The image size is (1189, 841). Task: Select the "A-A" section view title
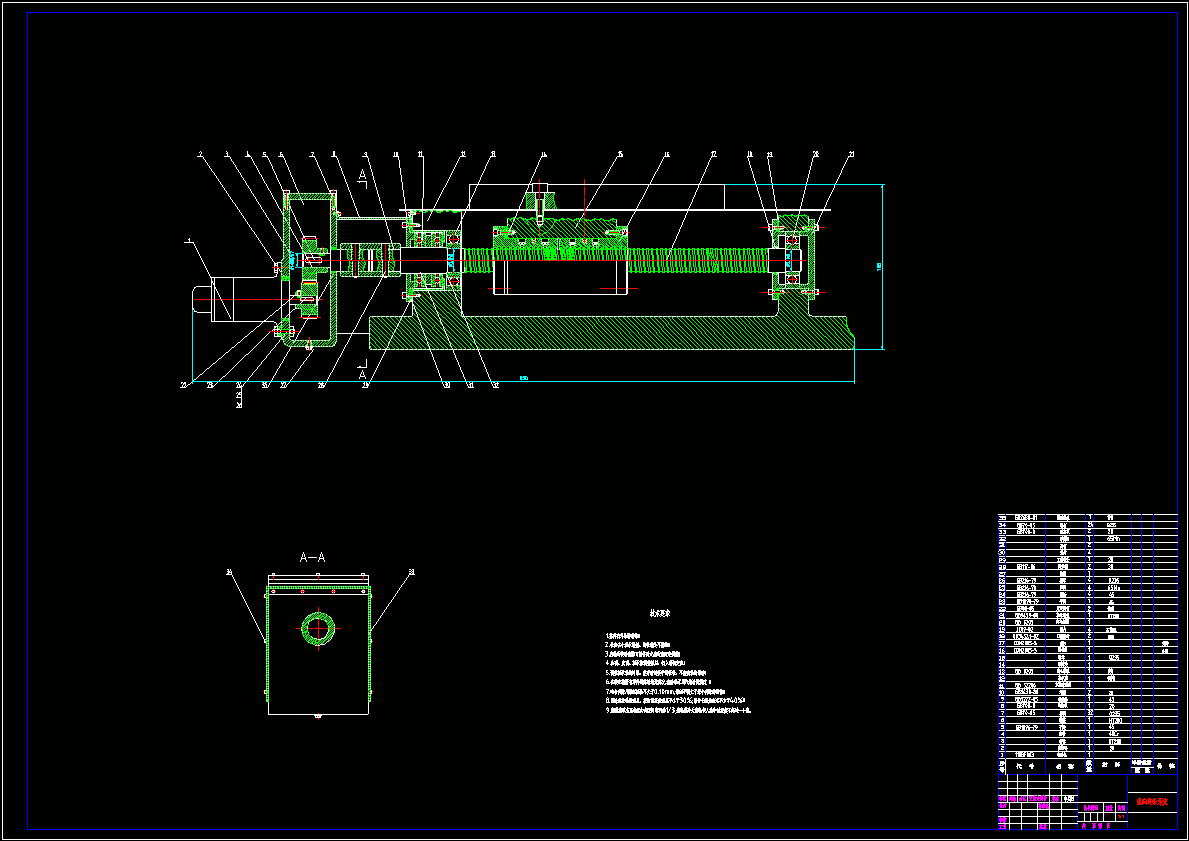point(312,557)
